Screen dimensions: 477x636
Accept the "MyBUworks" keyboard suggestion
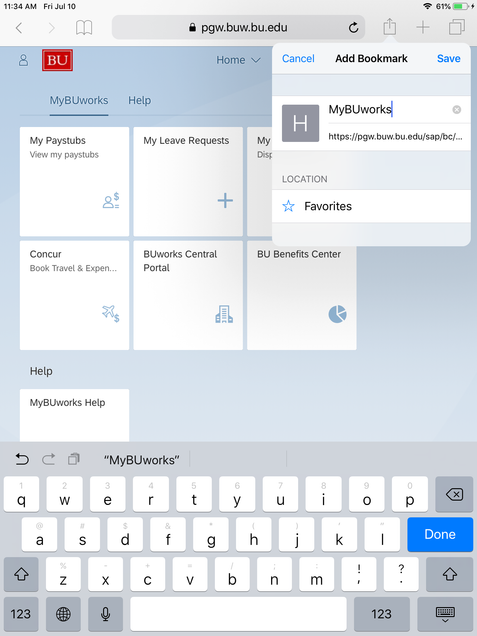click(x=142, y=460)
